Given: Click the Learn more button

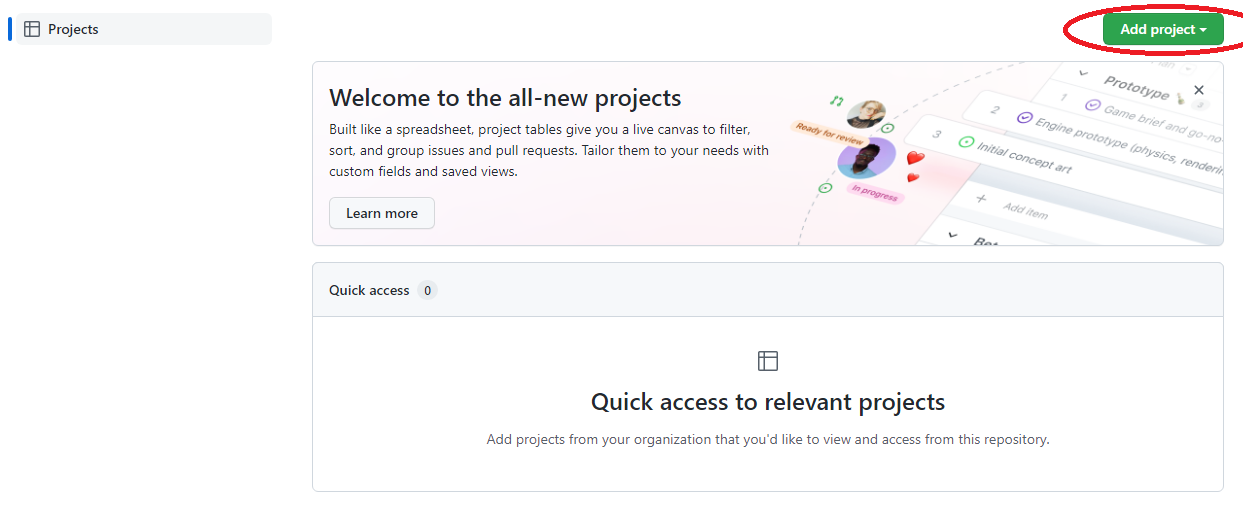Looking at the screenshot, I should click(x=381, y=213).
